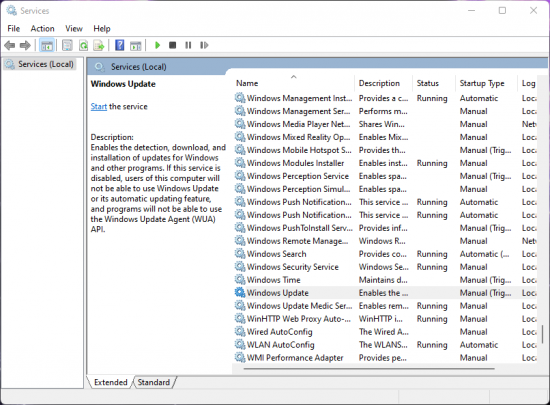The width and height of the screenshot is (550, 405).
Task: Click gear icon beside Wired AutoConfig
Action: coord(240,331)
